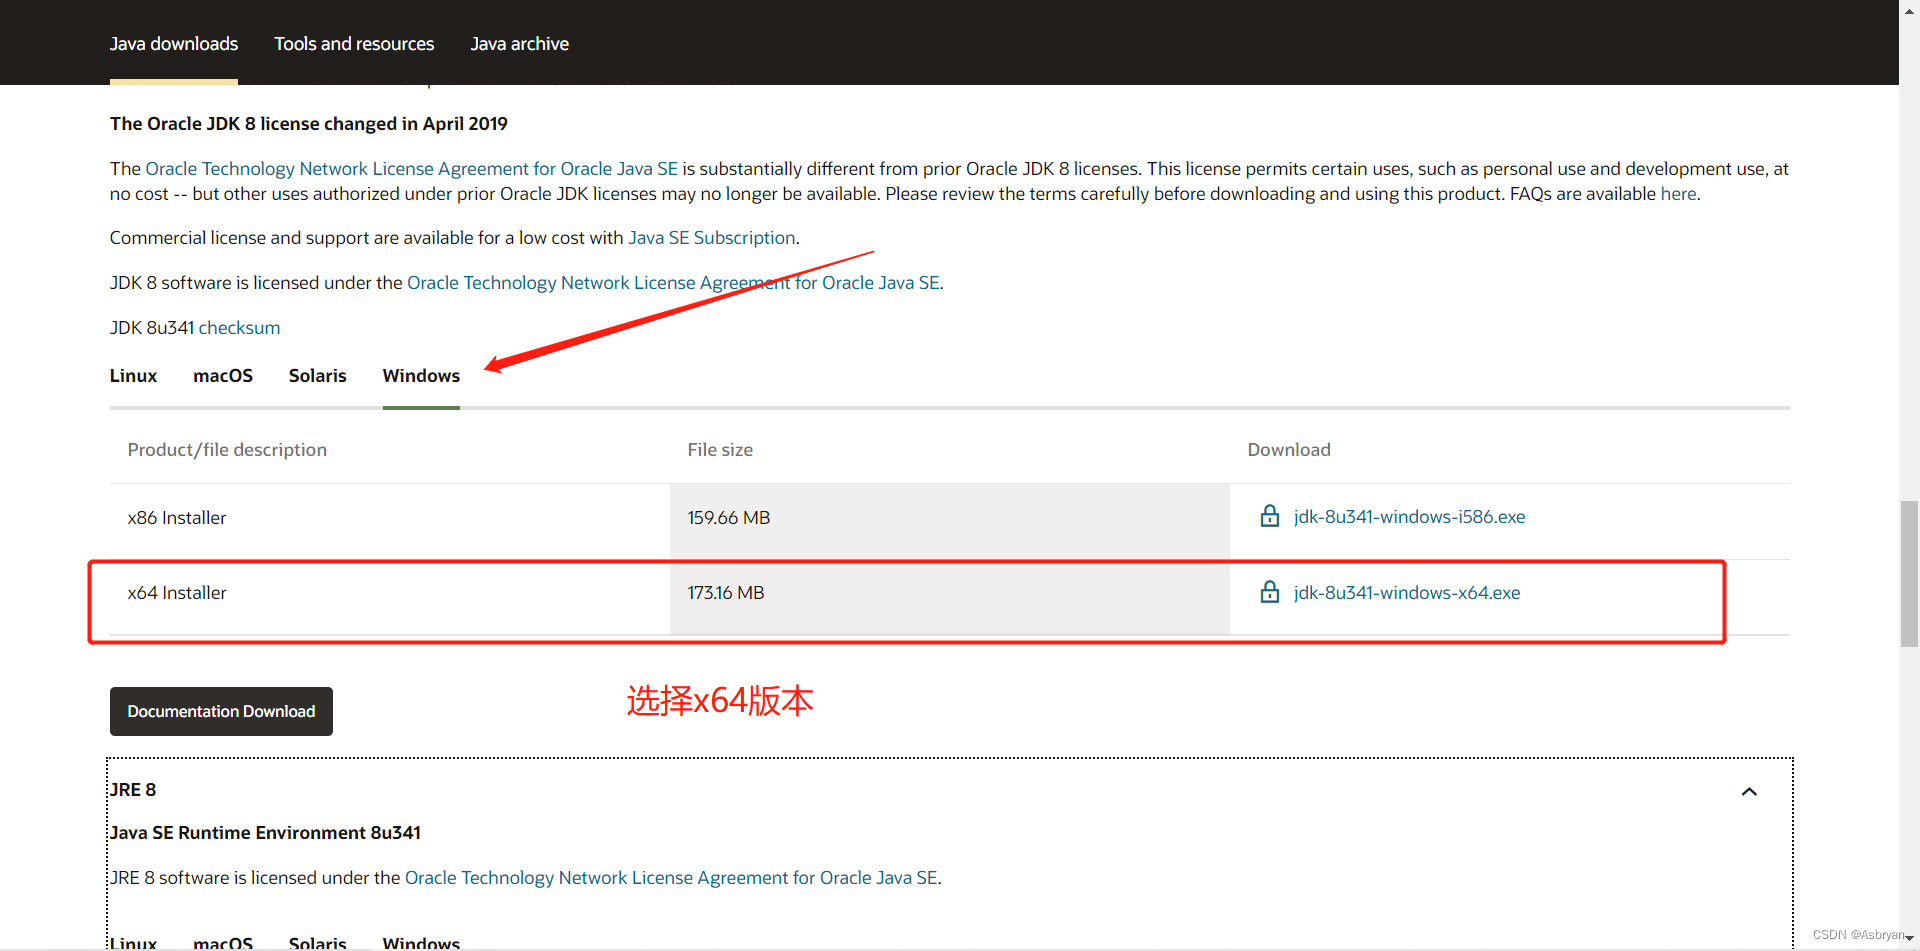Select the Windows tab for JDK 8u341
This screenshot has height=951, width=1920.
(x=421, y=376)
